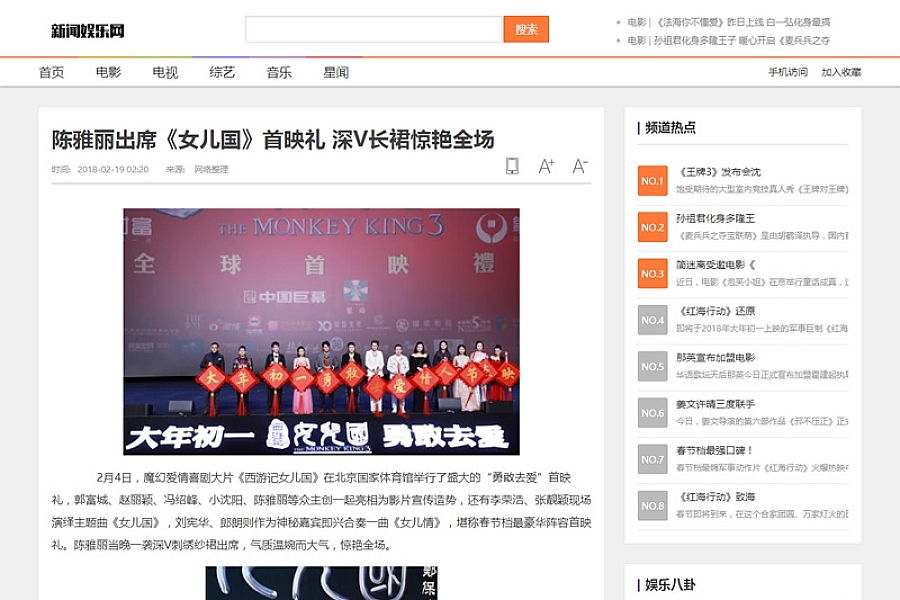Click summary mentioning 《王牌对王牌》
The height and width of the screenshot is (600, 900).
762,189
